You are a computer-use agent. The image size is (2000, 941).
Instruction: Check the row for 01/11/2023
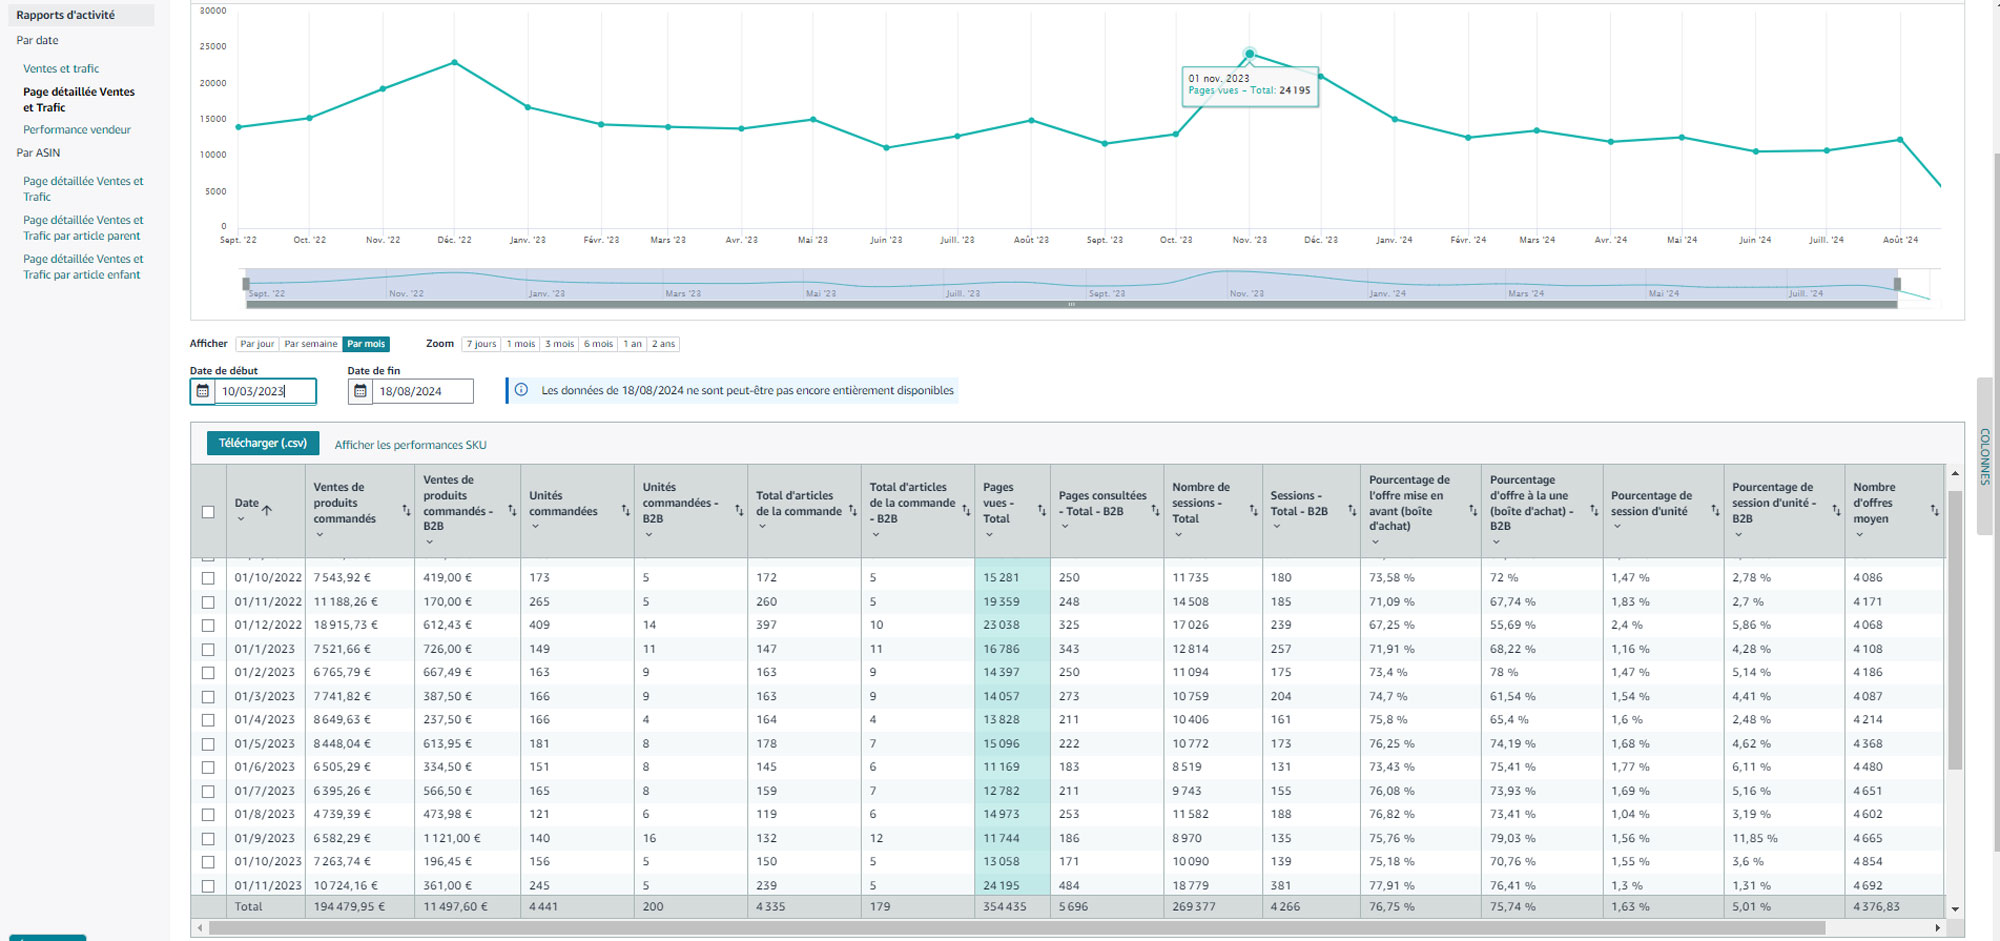pyautogui.click(x=208, y=886)
